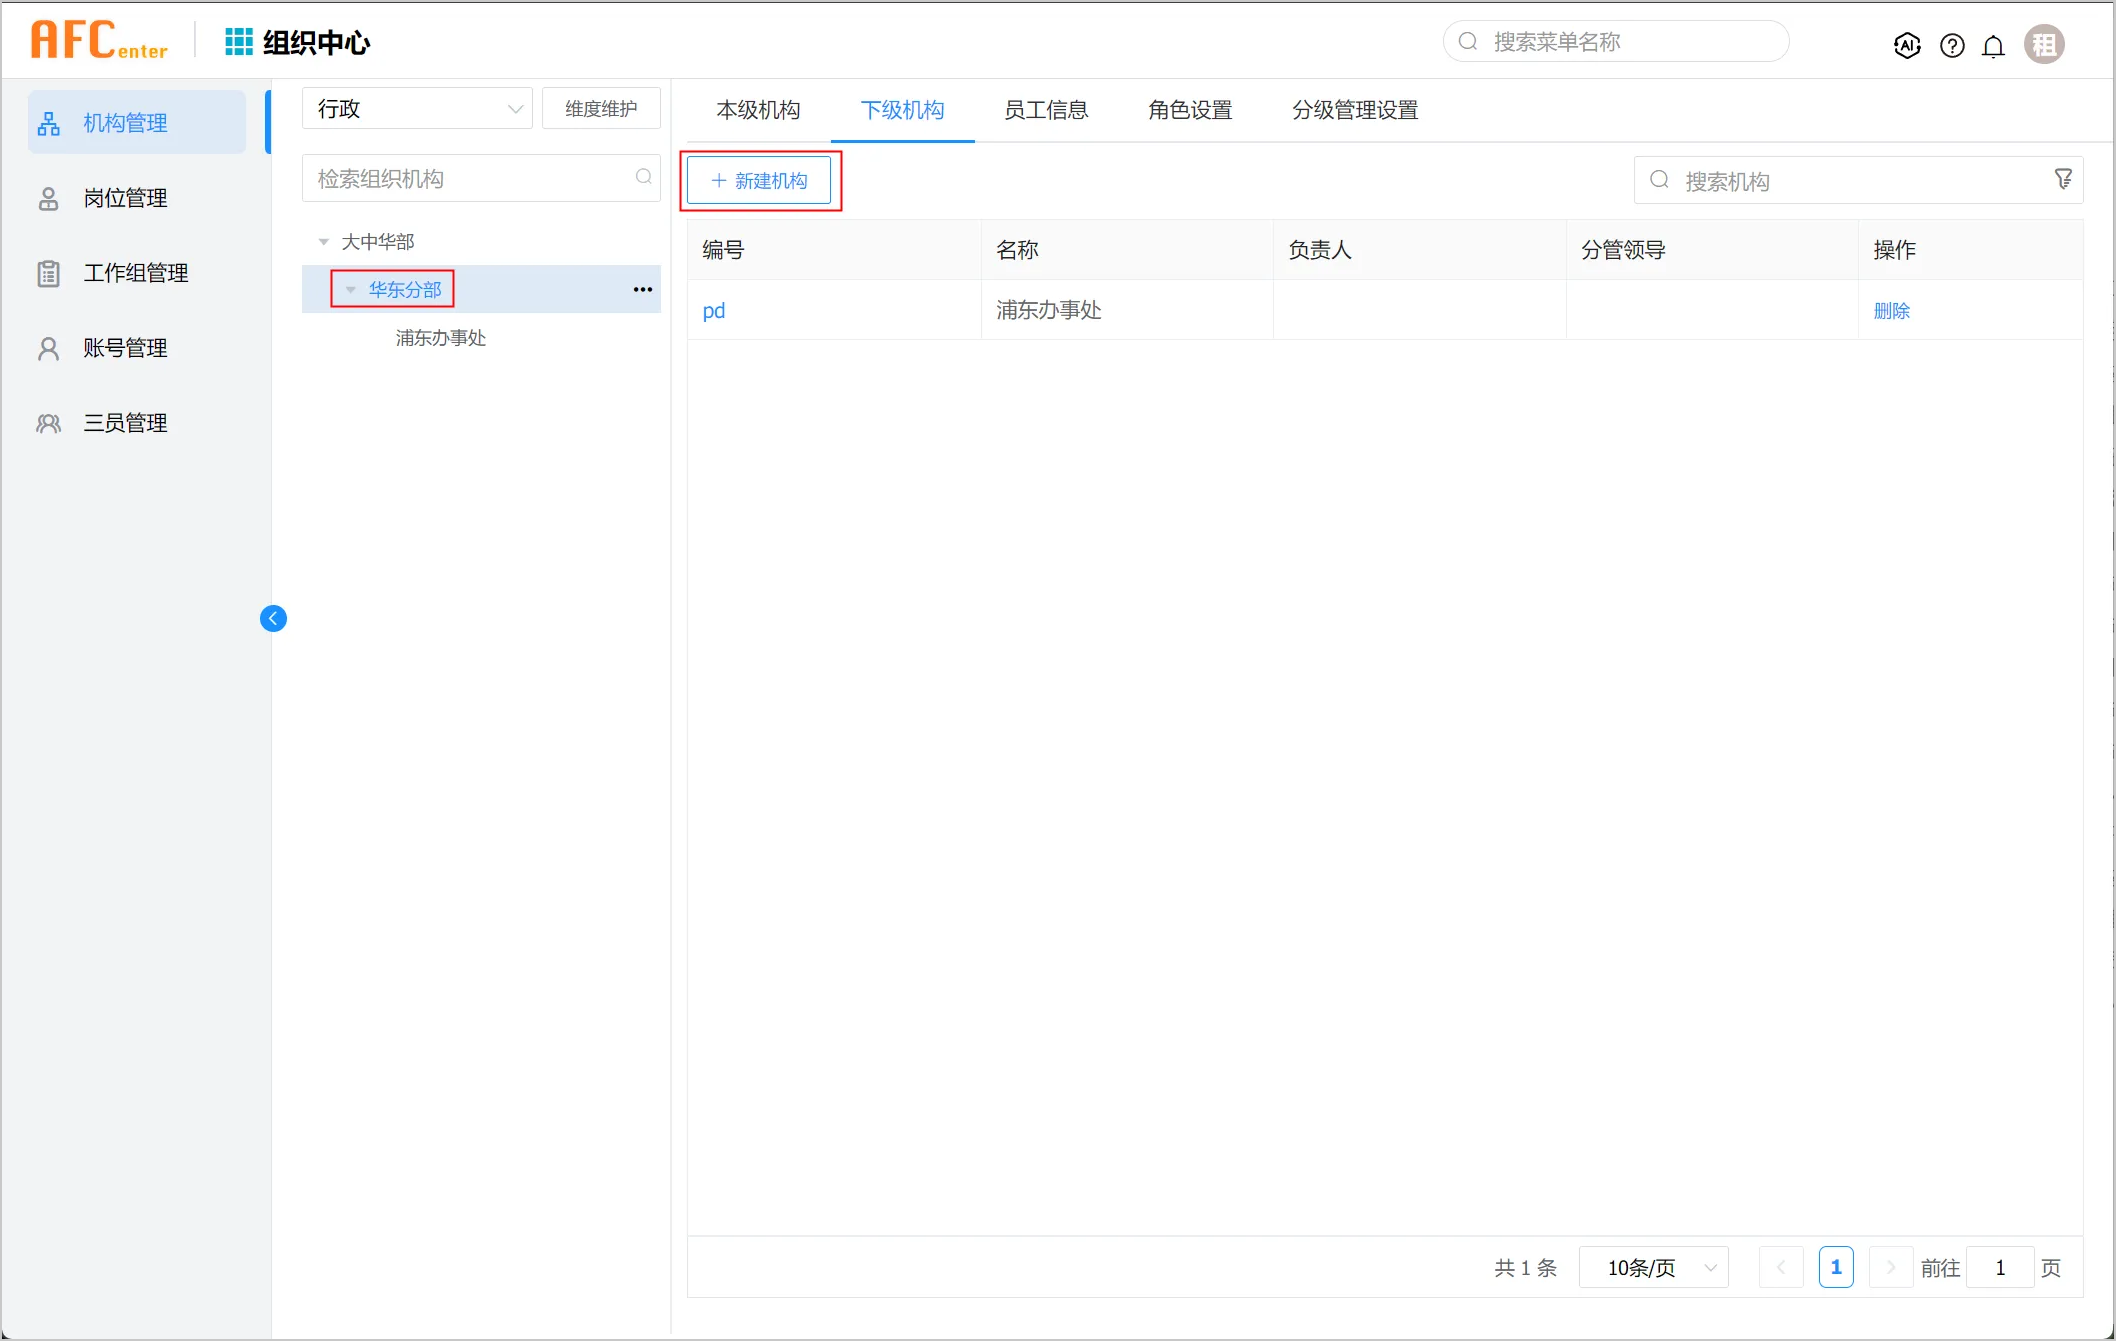Screen dimensions: 2116x1341
Task: Collapse the 华东分部 tree node arrow
Action: coord(351,290)
